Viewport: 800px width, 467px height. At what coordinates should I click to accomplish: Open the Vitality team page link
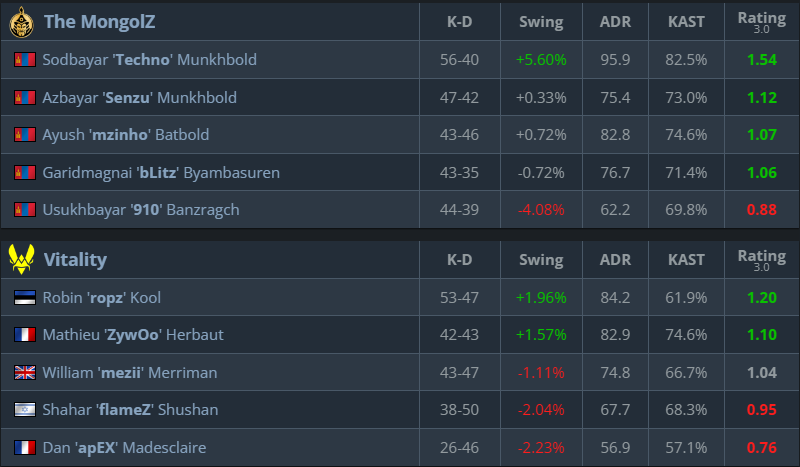pyautogui.click(x=75, y=260)
